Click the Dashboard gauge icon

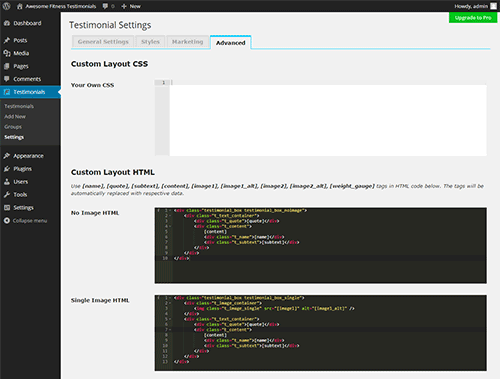[7, 23]
